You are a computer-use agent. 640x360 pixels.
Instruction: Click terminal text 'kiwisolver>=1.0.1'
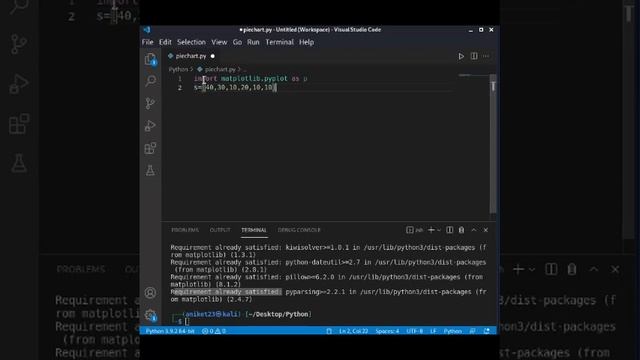[x=317, y=248]
